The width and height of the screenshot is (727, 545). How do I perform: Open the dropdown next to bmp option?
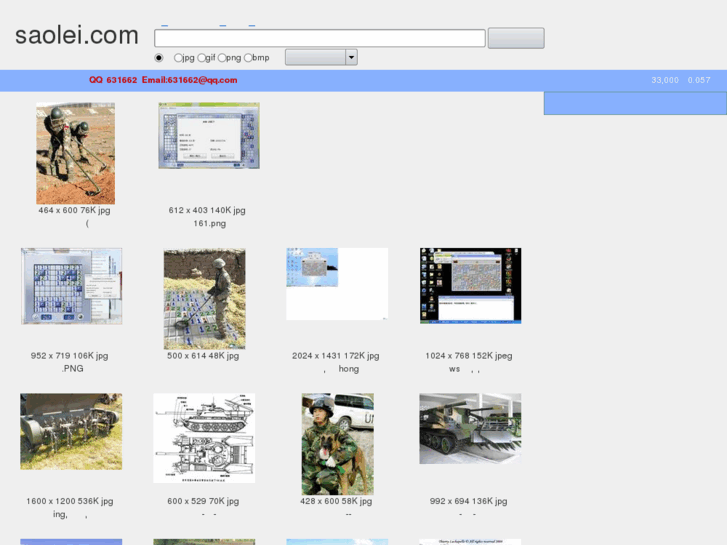[321, 58]
